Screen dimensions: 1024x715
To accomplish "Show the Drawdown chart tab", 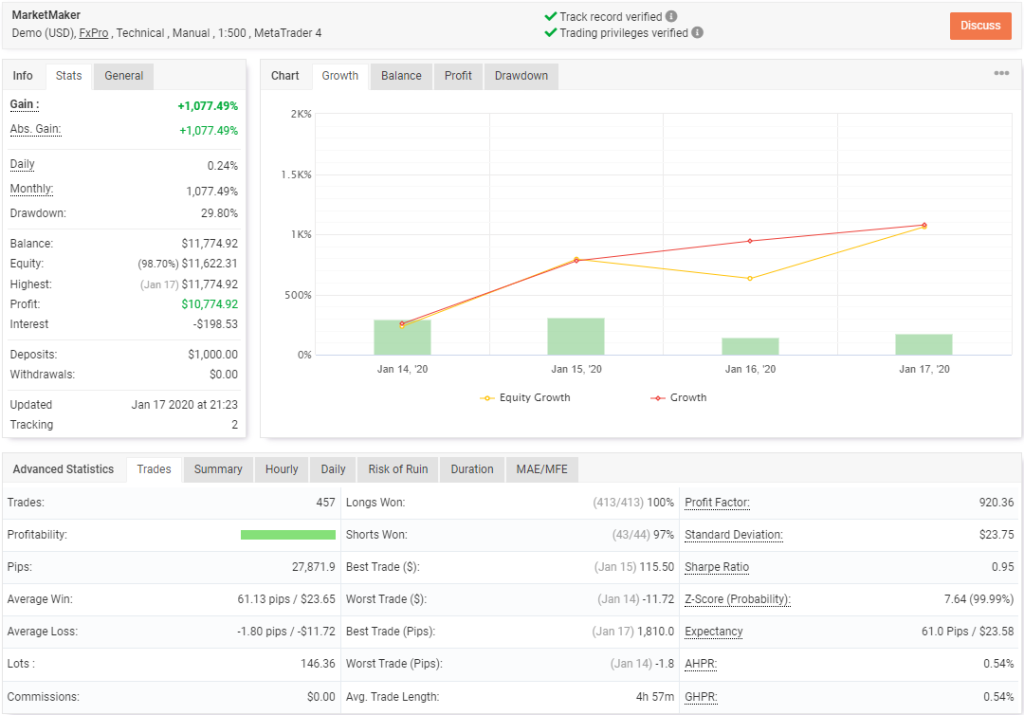I will coord(521,76).
